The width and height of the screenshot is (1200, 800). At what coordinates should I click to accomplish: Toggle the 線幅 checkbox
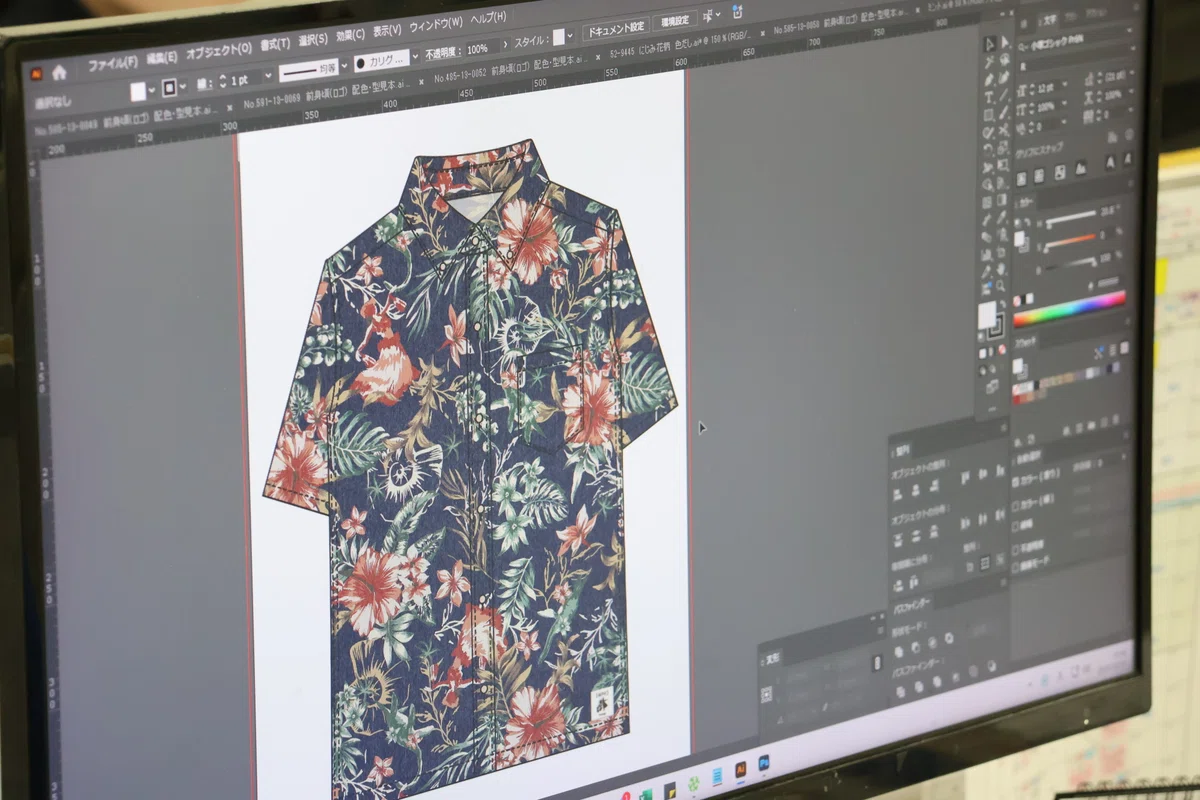[x=1016, y=526]
